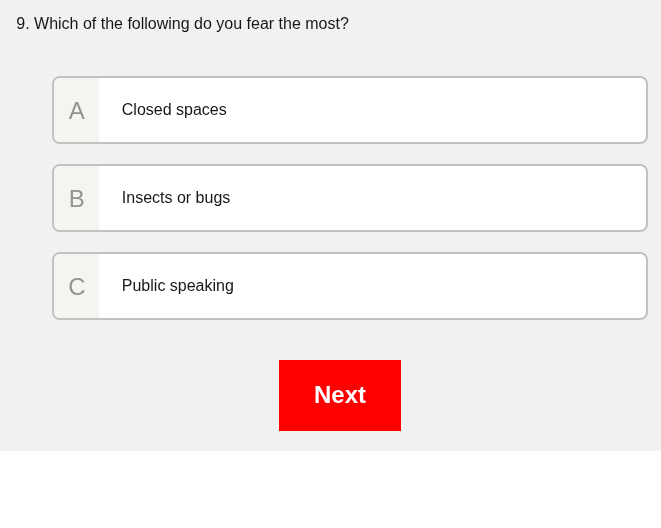Select option C, Public speaking
661x528 pixels.
[x=350, y=286]
